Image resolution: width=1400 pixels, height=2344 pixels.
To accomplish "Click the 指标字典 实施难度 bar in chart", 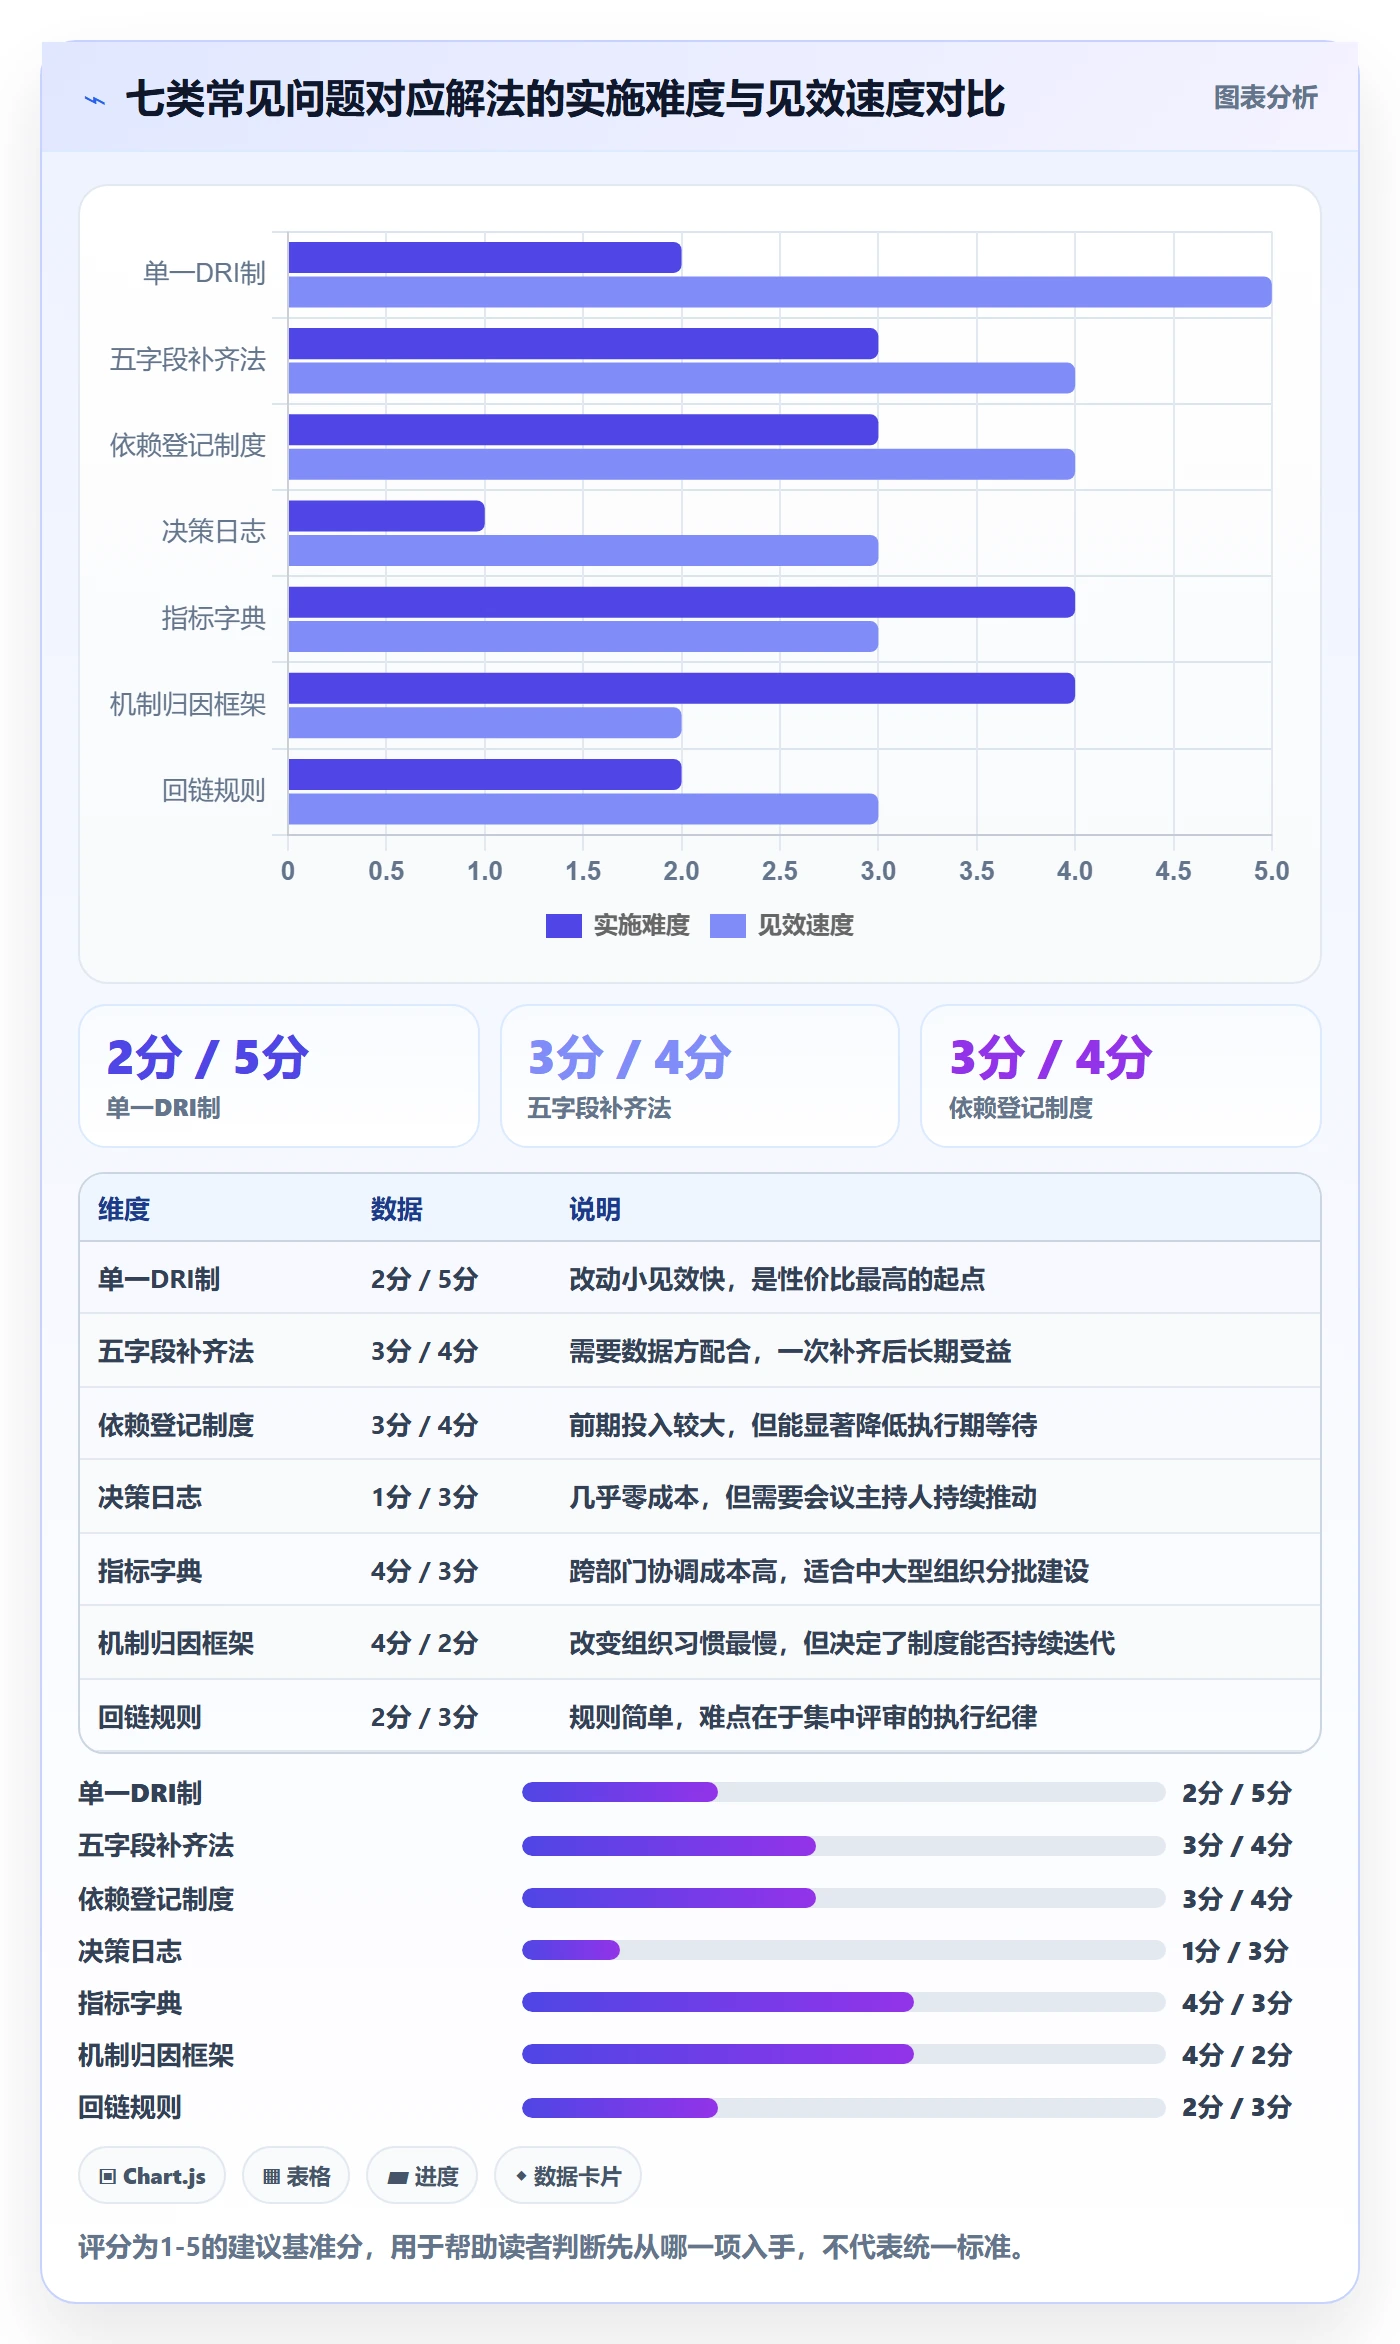I will (681, 602).
